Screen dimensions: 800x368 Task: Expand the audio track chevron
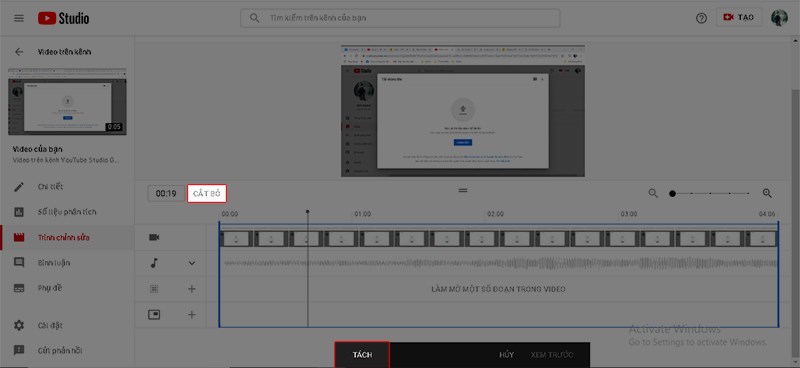point(192,263)
